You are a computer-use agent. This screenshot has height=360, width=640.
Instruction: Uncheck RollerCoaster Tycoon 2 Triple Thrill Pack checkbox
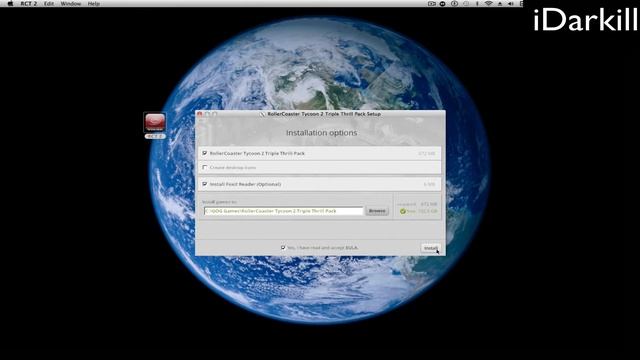coord(204,153)
